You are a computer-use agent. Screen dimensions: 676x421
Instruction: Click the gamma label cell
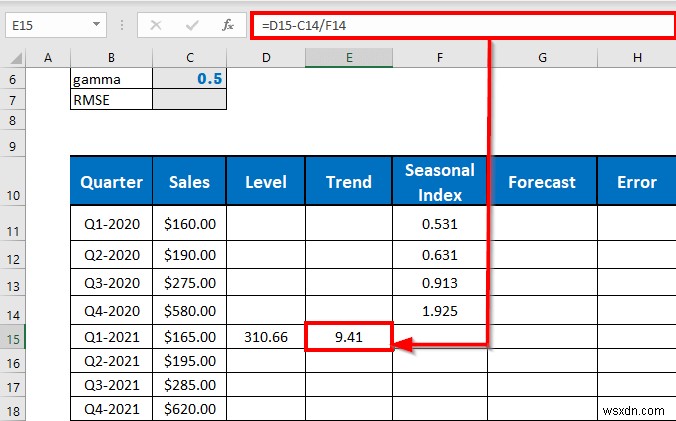point(111,79)
